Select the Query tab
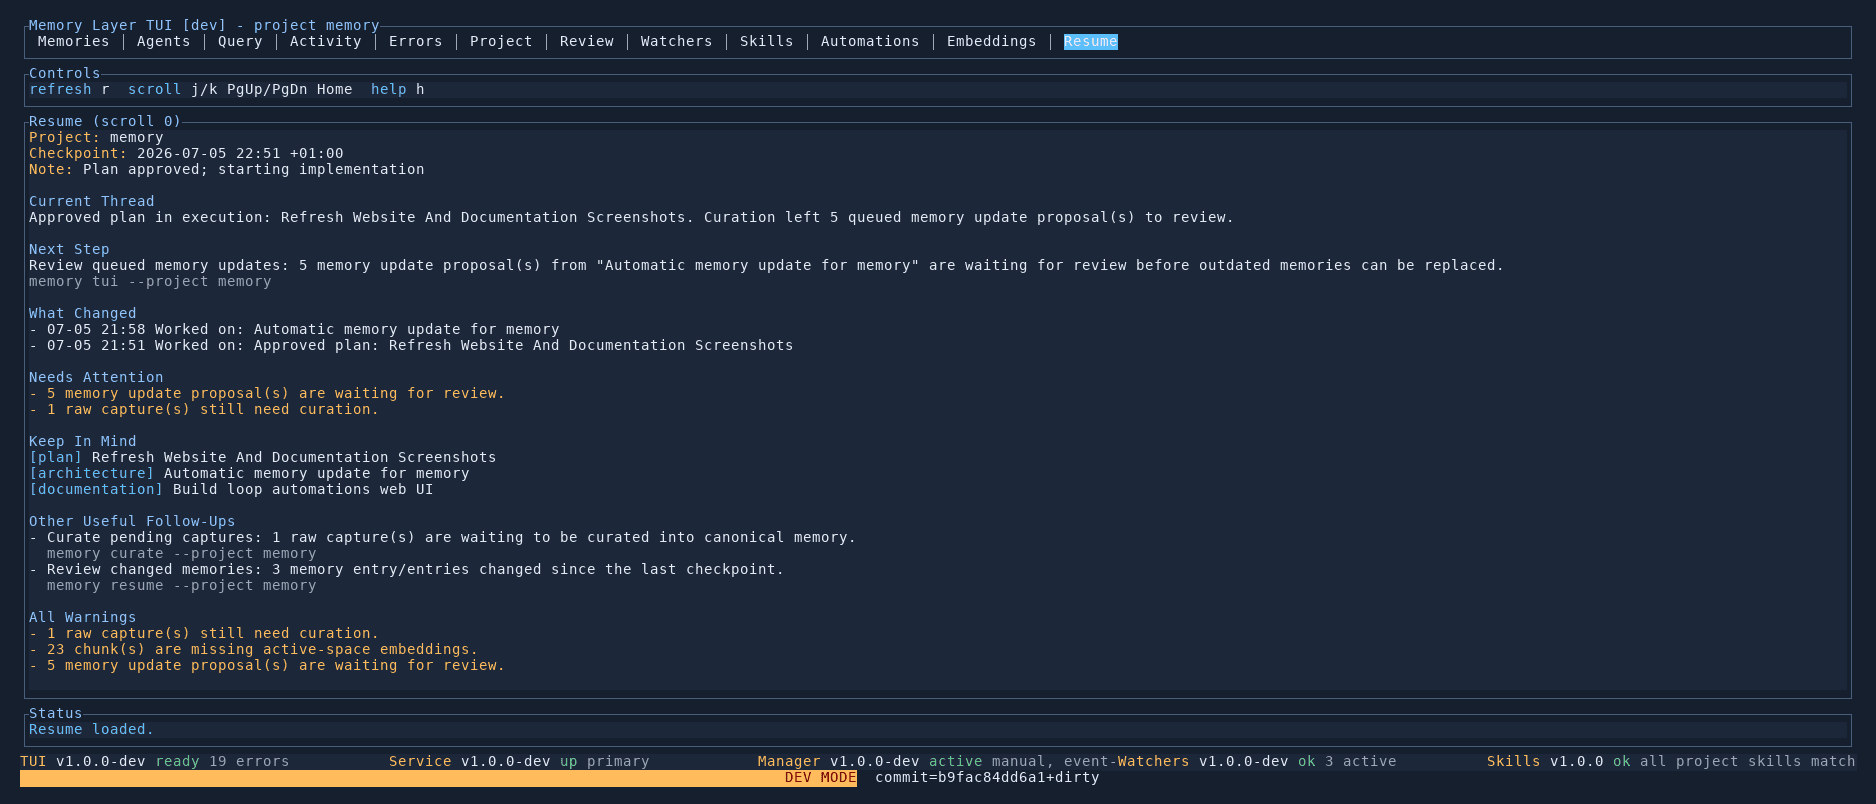The height and width of the screenshot is (804, 1876). [x=240, y=41]
